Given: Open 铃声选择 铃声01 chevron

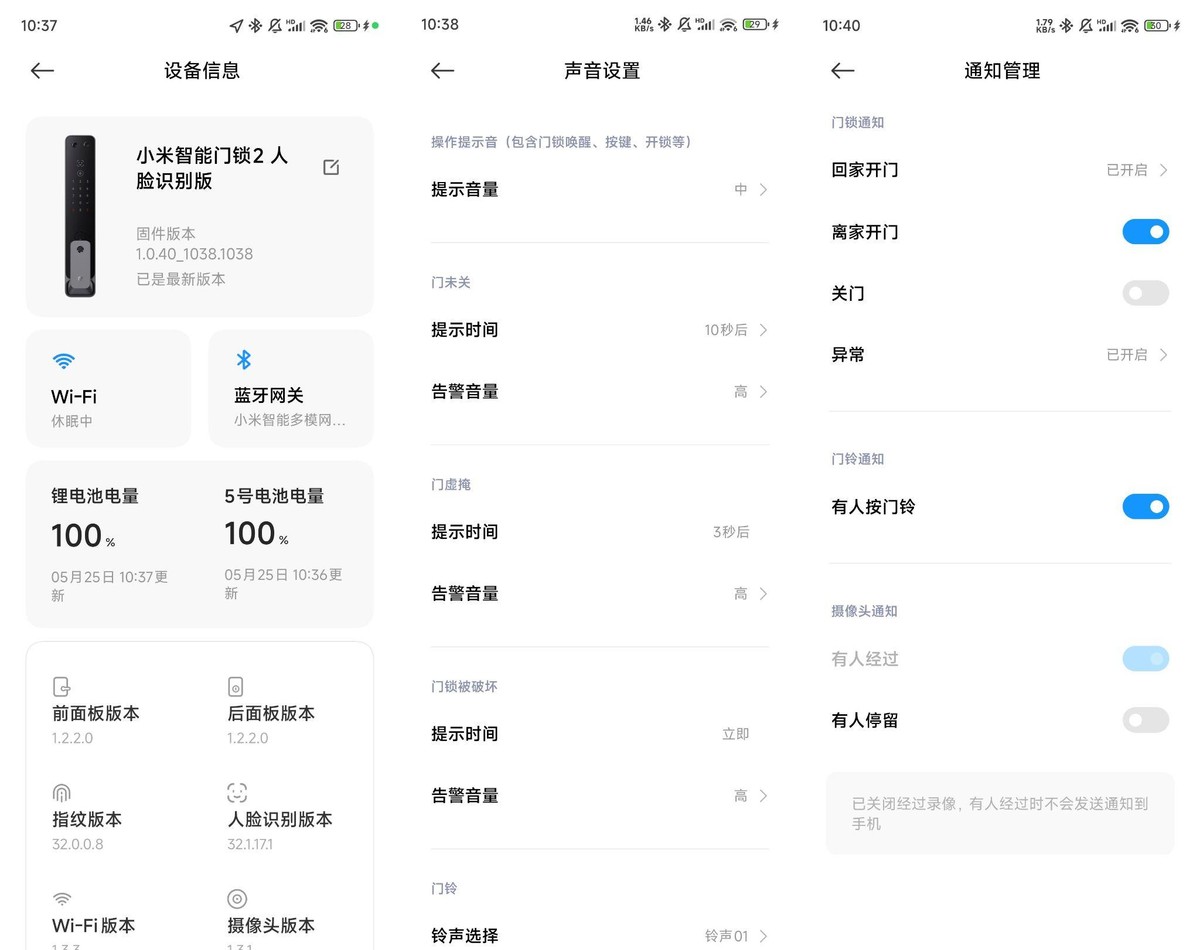Looking at the screenshot, I should pyautogui.click(x=763, y=937).
